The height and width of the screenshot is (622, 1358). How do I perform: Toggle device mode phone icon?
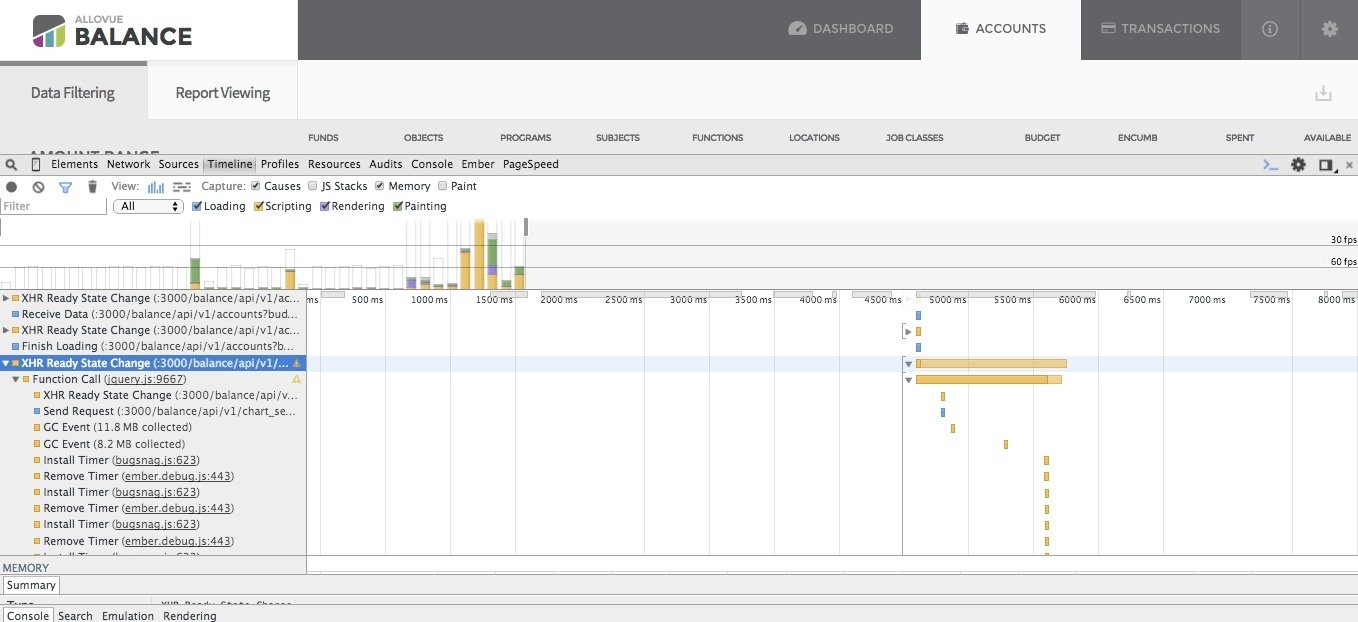[36, 165]
